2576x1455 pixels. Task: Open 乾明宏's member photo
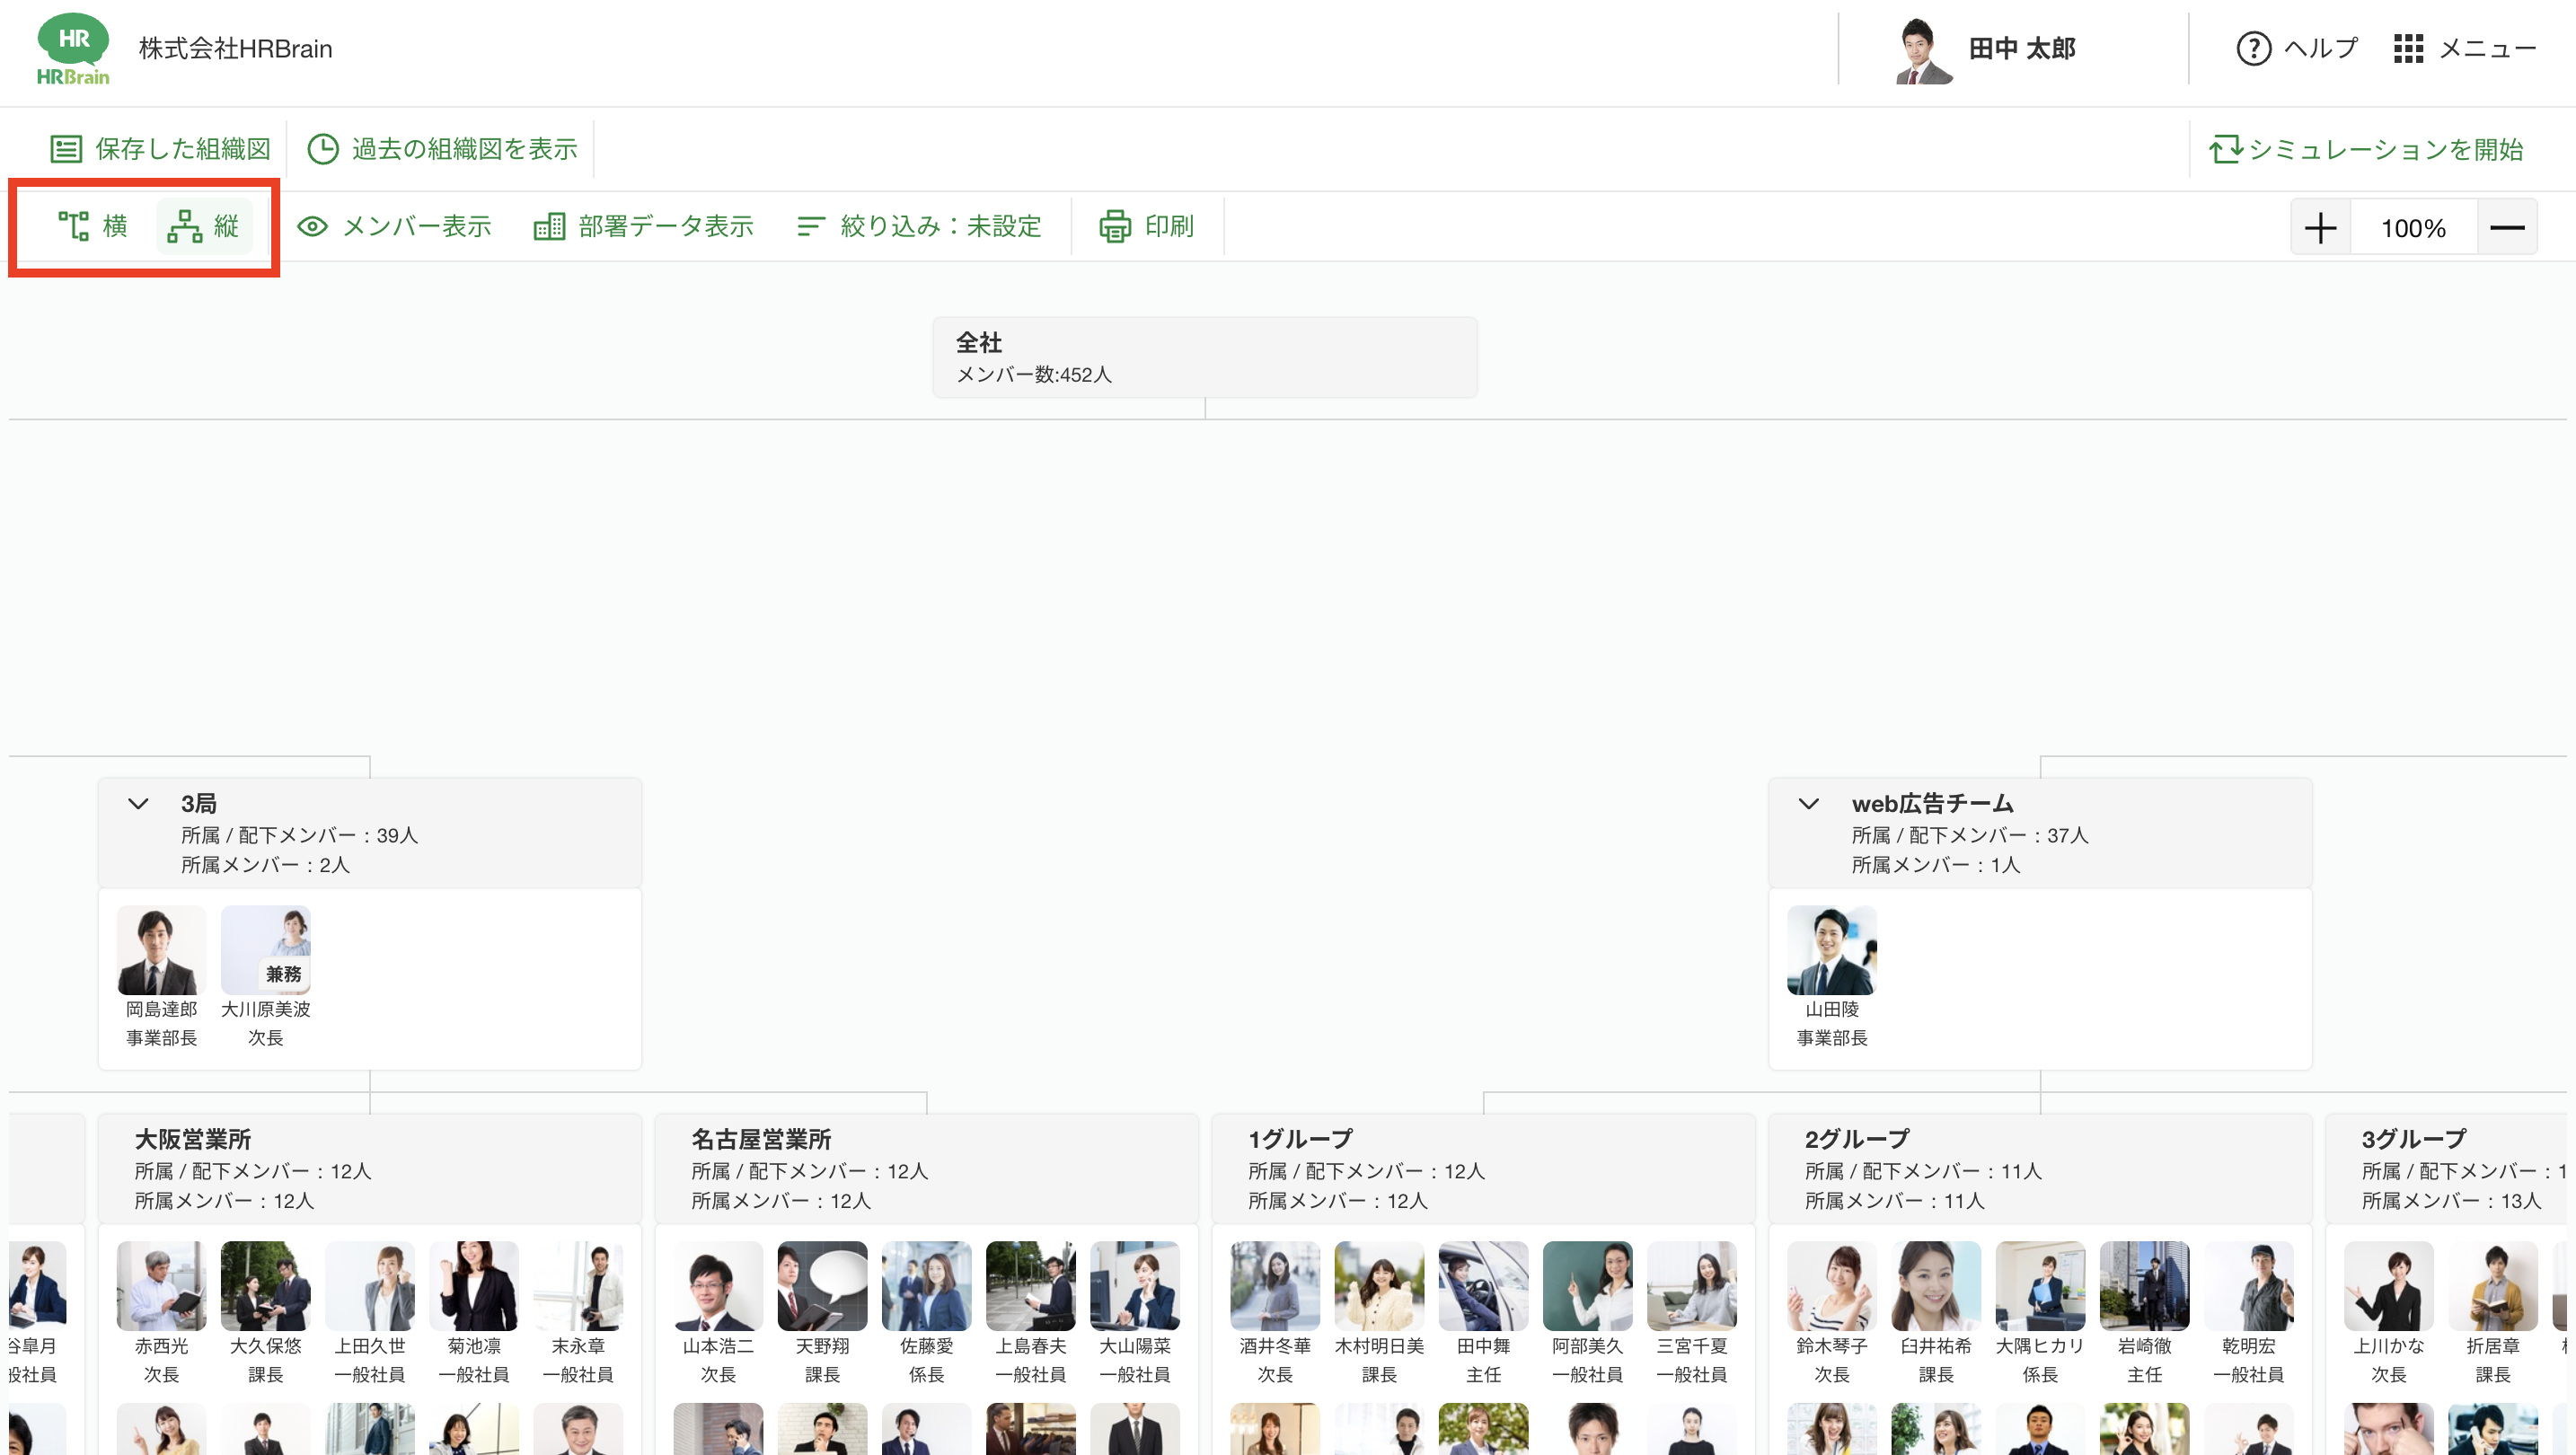coord(2248,1286)
